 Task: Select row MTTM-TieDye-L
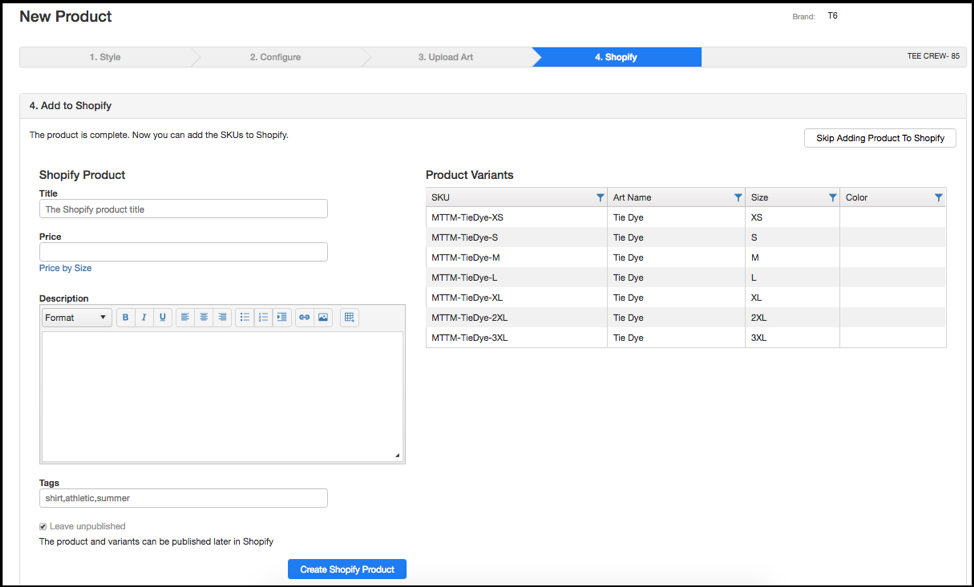coord(686,277)
